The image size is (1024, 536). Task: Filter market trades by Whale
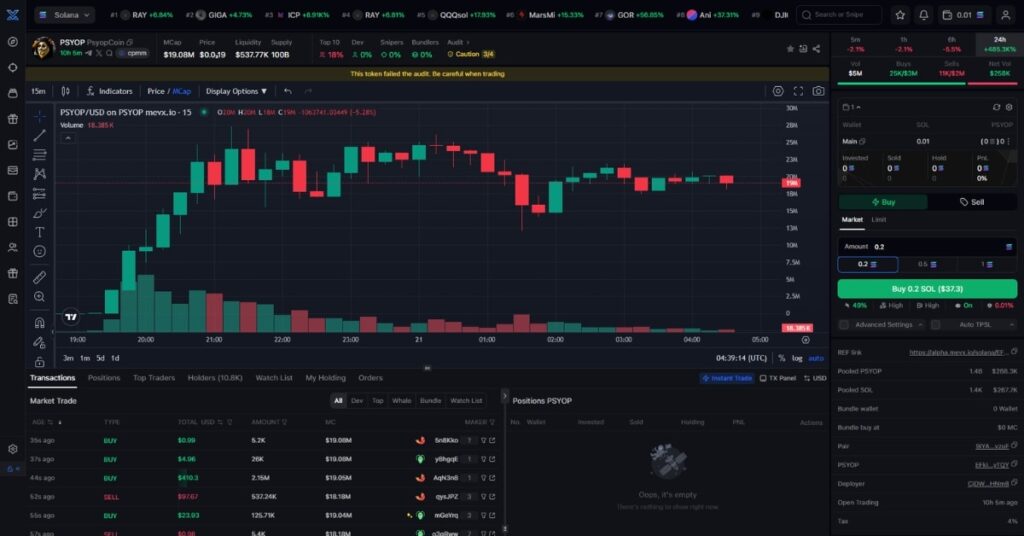[402, 401]
